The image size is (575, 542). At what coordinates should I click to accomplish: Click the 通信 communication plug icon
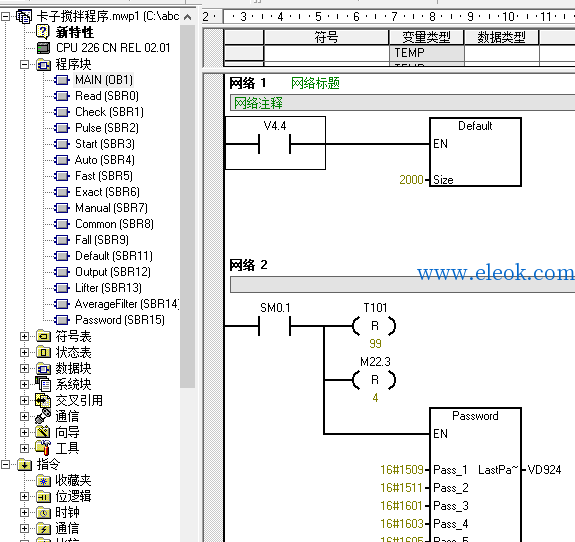coord(43,416)
